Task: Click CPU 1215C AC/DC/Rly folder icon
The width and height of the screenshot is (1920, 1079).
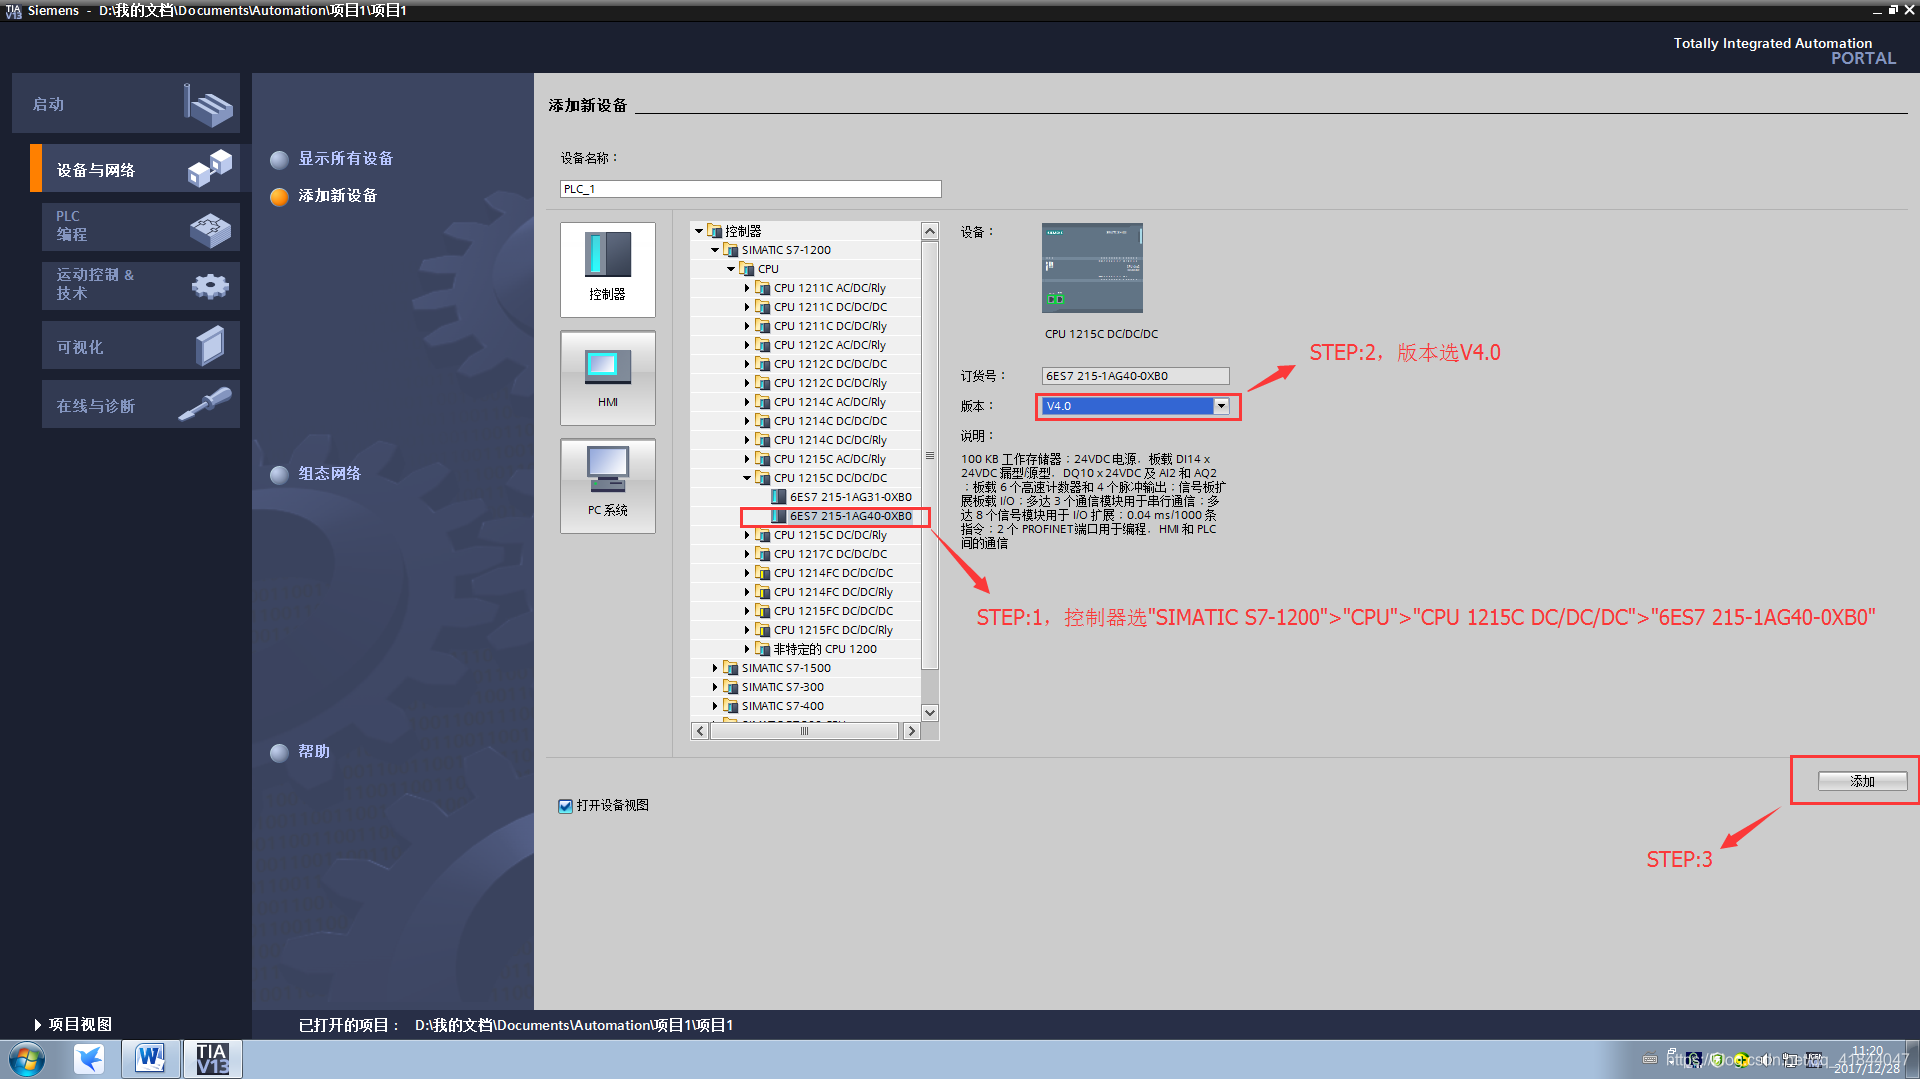Action: [x=762, y=459]
